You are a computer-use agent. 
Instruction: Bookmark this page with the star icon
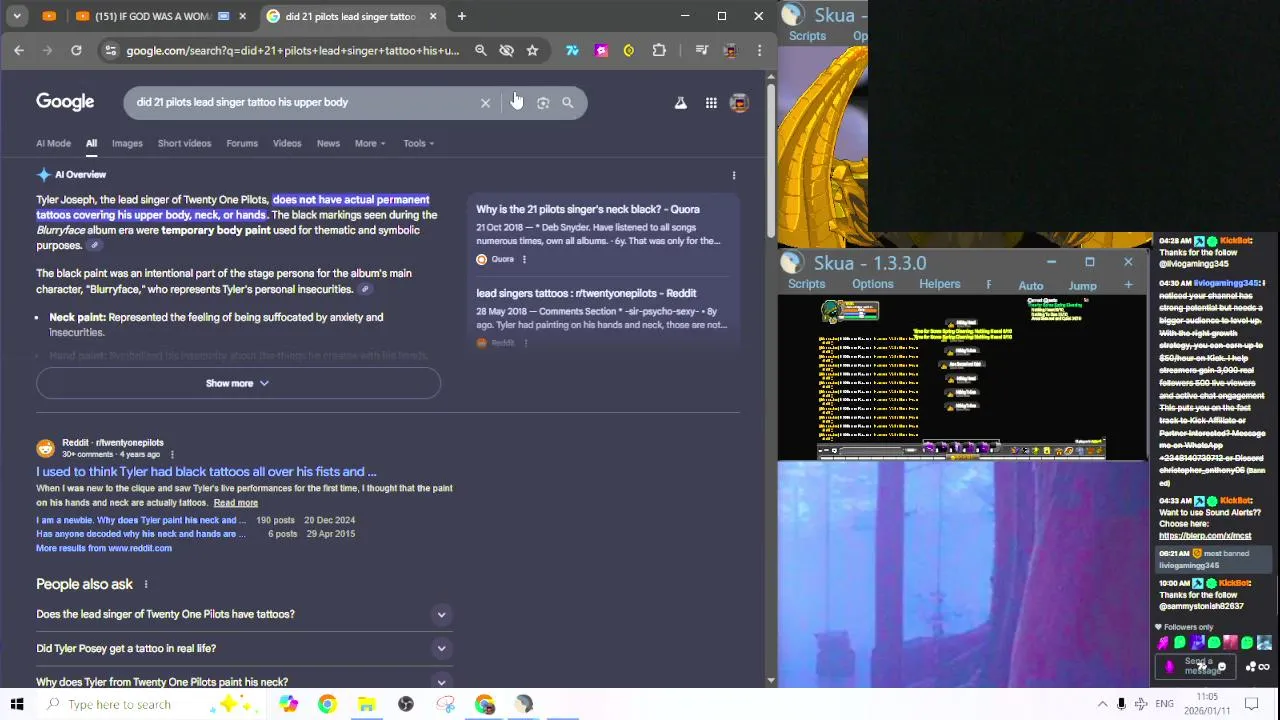[x=532, y=50]
